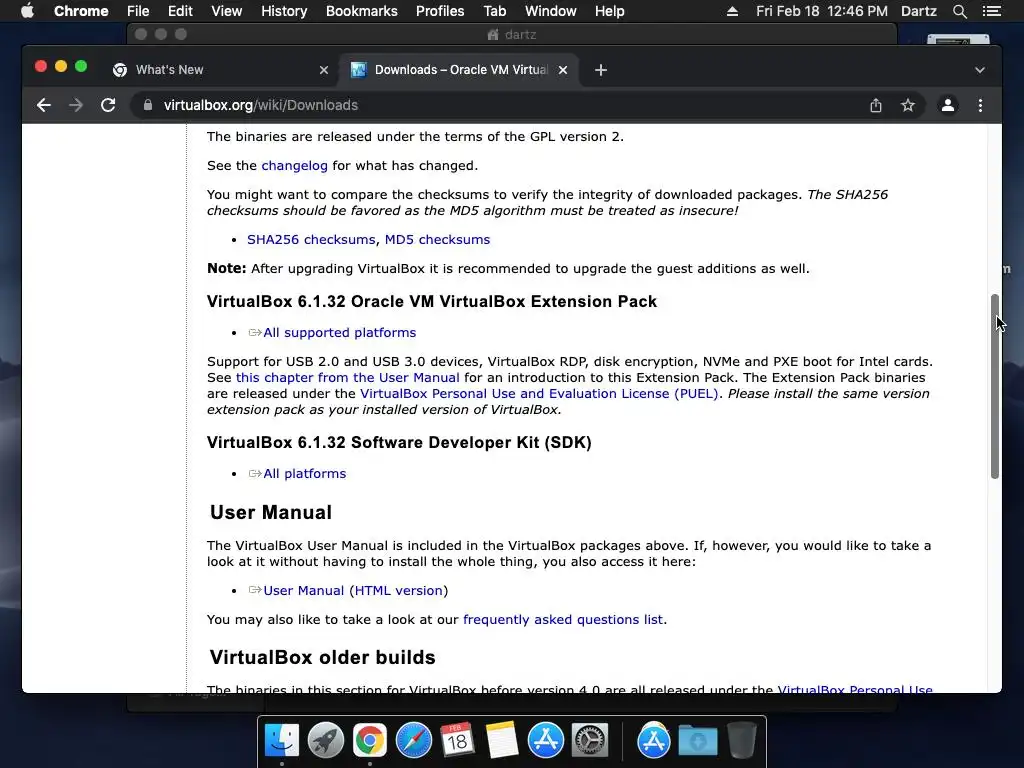Click the 'User Manual' heading

click(x=271, y=512)
